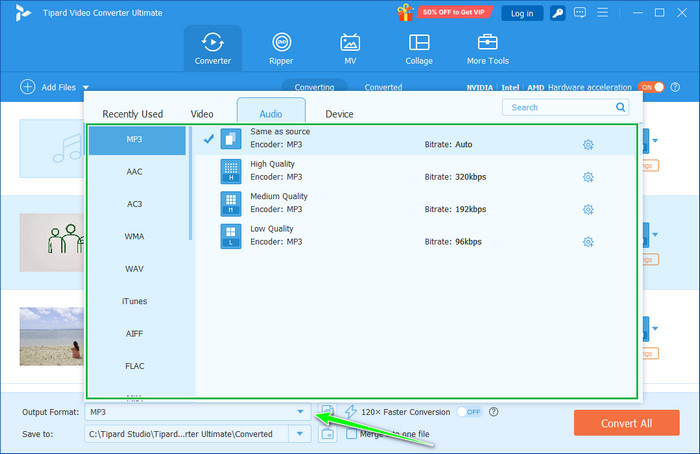Expand first file's format dropdown arrow
The width and height of the screenshot is (700, 454).
click(655, 141)
